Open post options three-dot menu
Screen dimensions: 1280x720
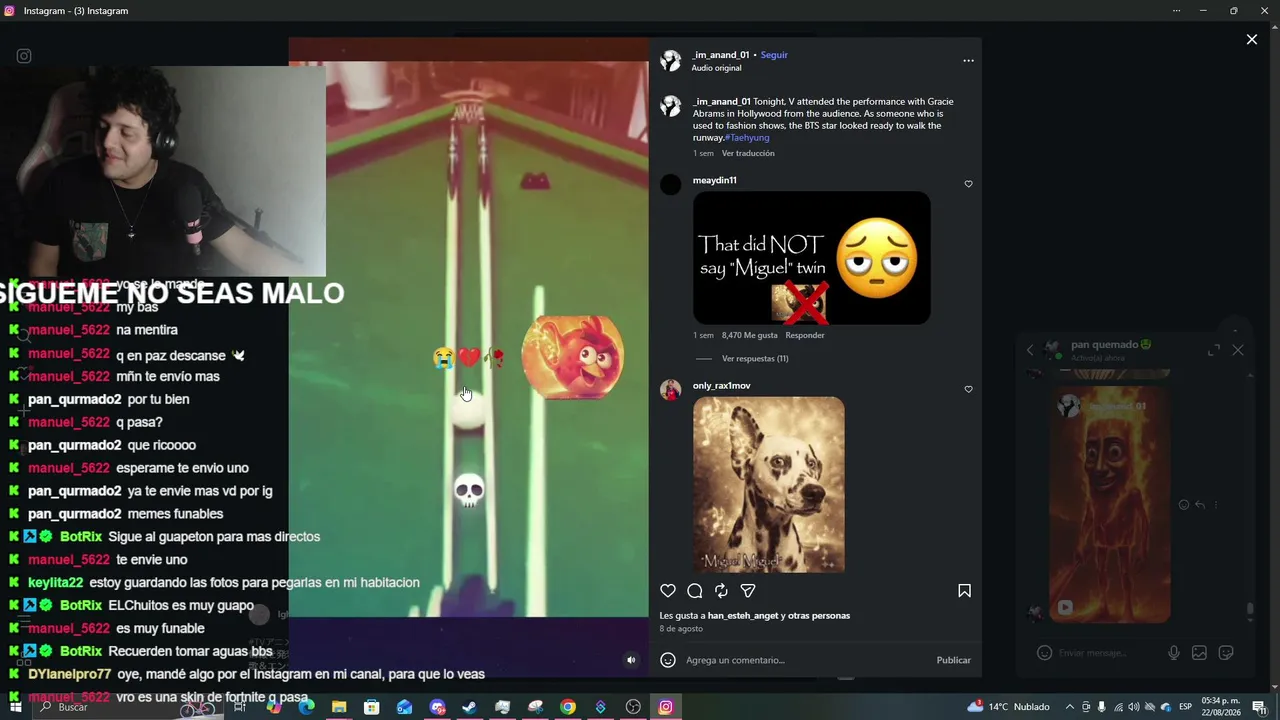[968, 61]
